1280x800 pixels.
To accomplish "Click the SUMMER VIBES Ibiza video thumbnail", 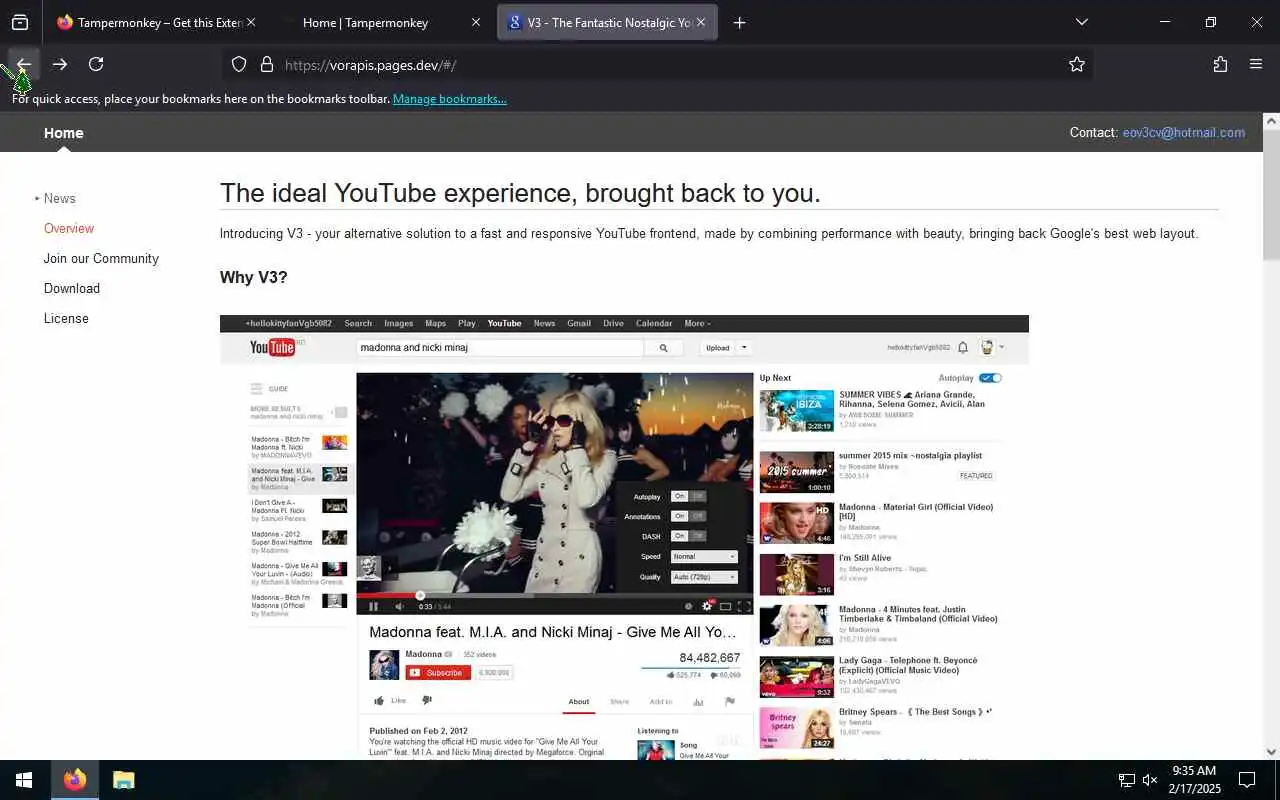I will pos(796,411).
